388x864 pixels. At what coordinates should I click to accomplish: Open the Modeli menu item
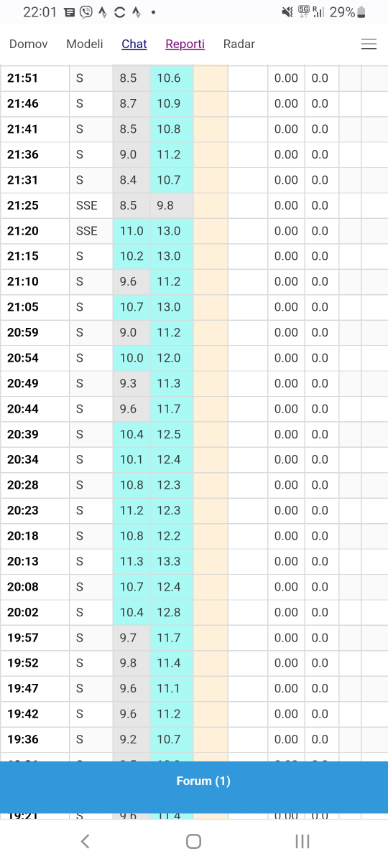coord(84,44)
